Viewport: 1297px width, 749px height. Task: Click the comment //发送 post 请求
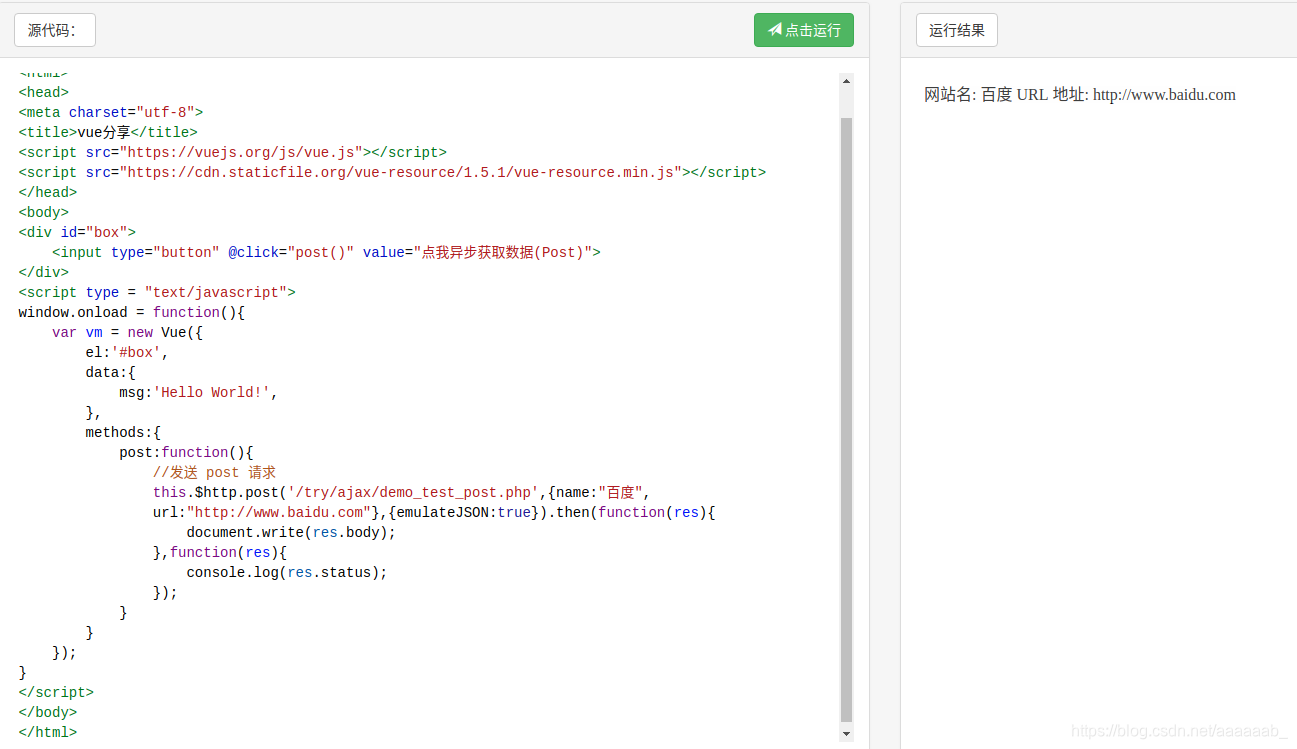tap(214, 472)
